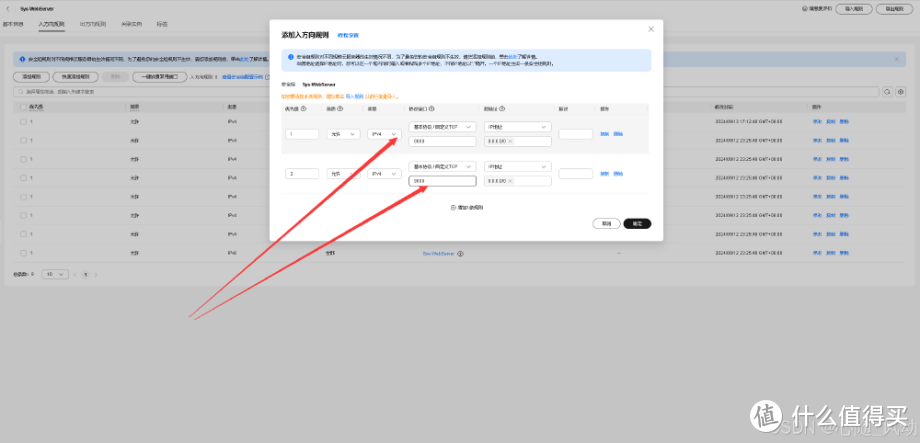Close the add inbound rule dialog
The height and width of the screenshot is (443, 920).
pyautogui.click(x=651, y=29)
